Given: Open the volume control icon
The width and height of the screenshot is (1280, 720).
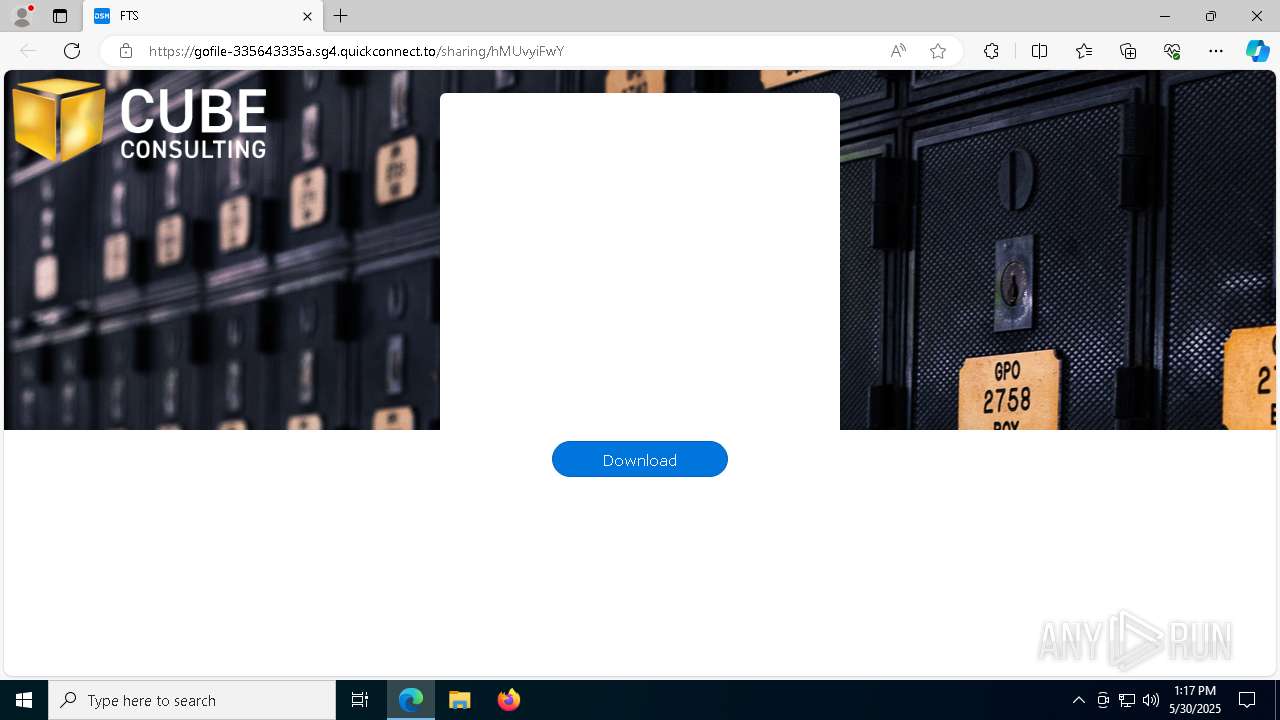Looking at the screenshot, I should (x=1151, y=700).
